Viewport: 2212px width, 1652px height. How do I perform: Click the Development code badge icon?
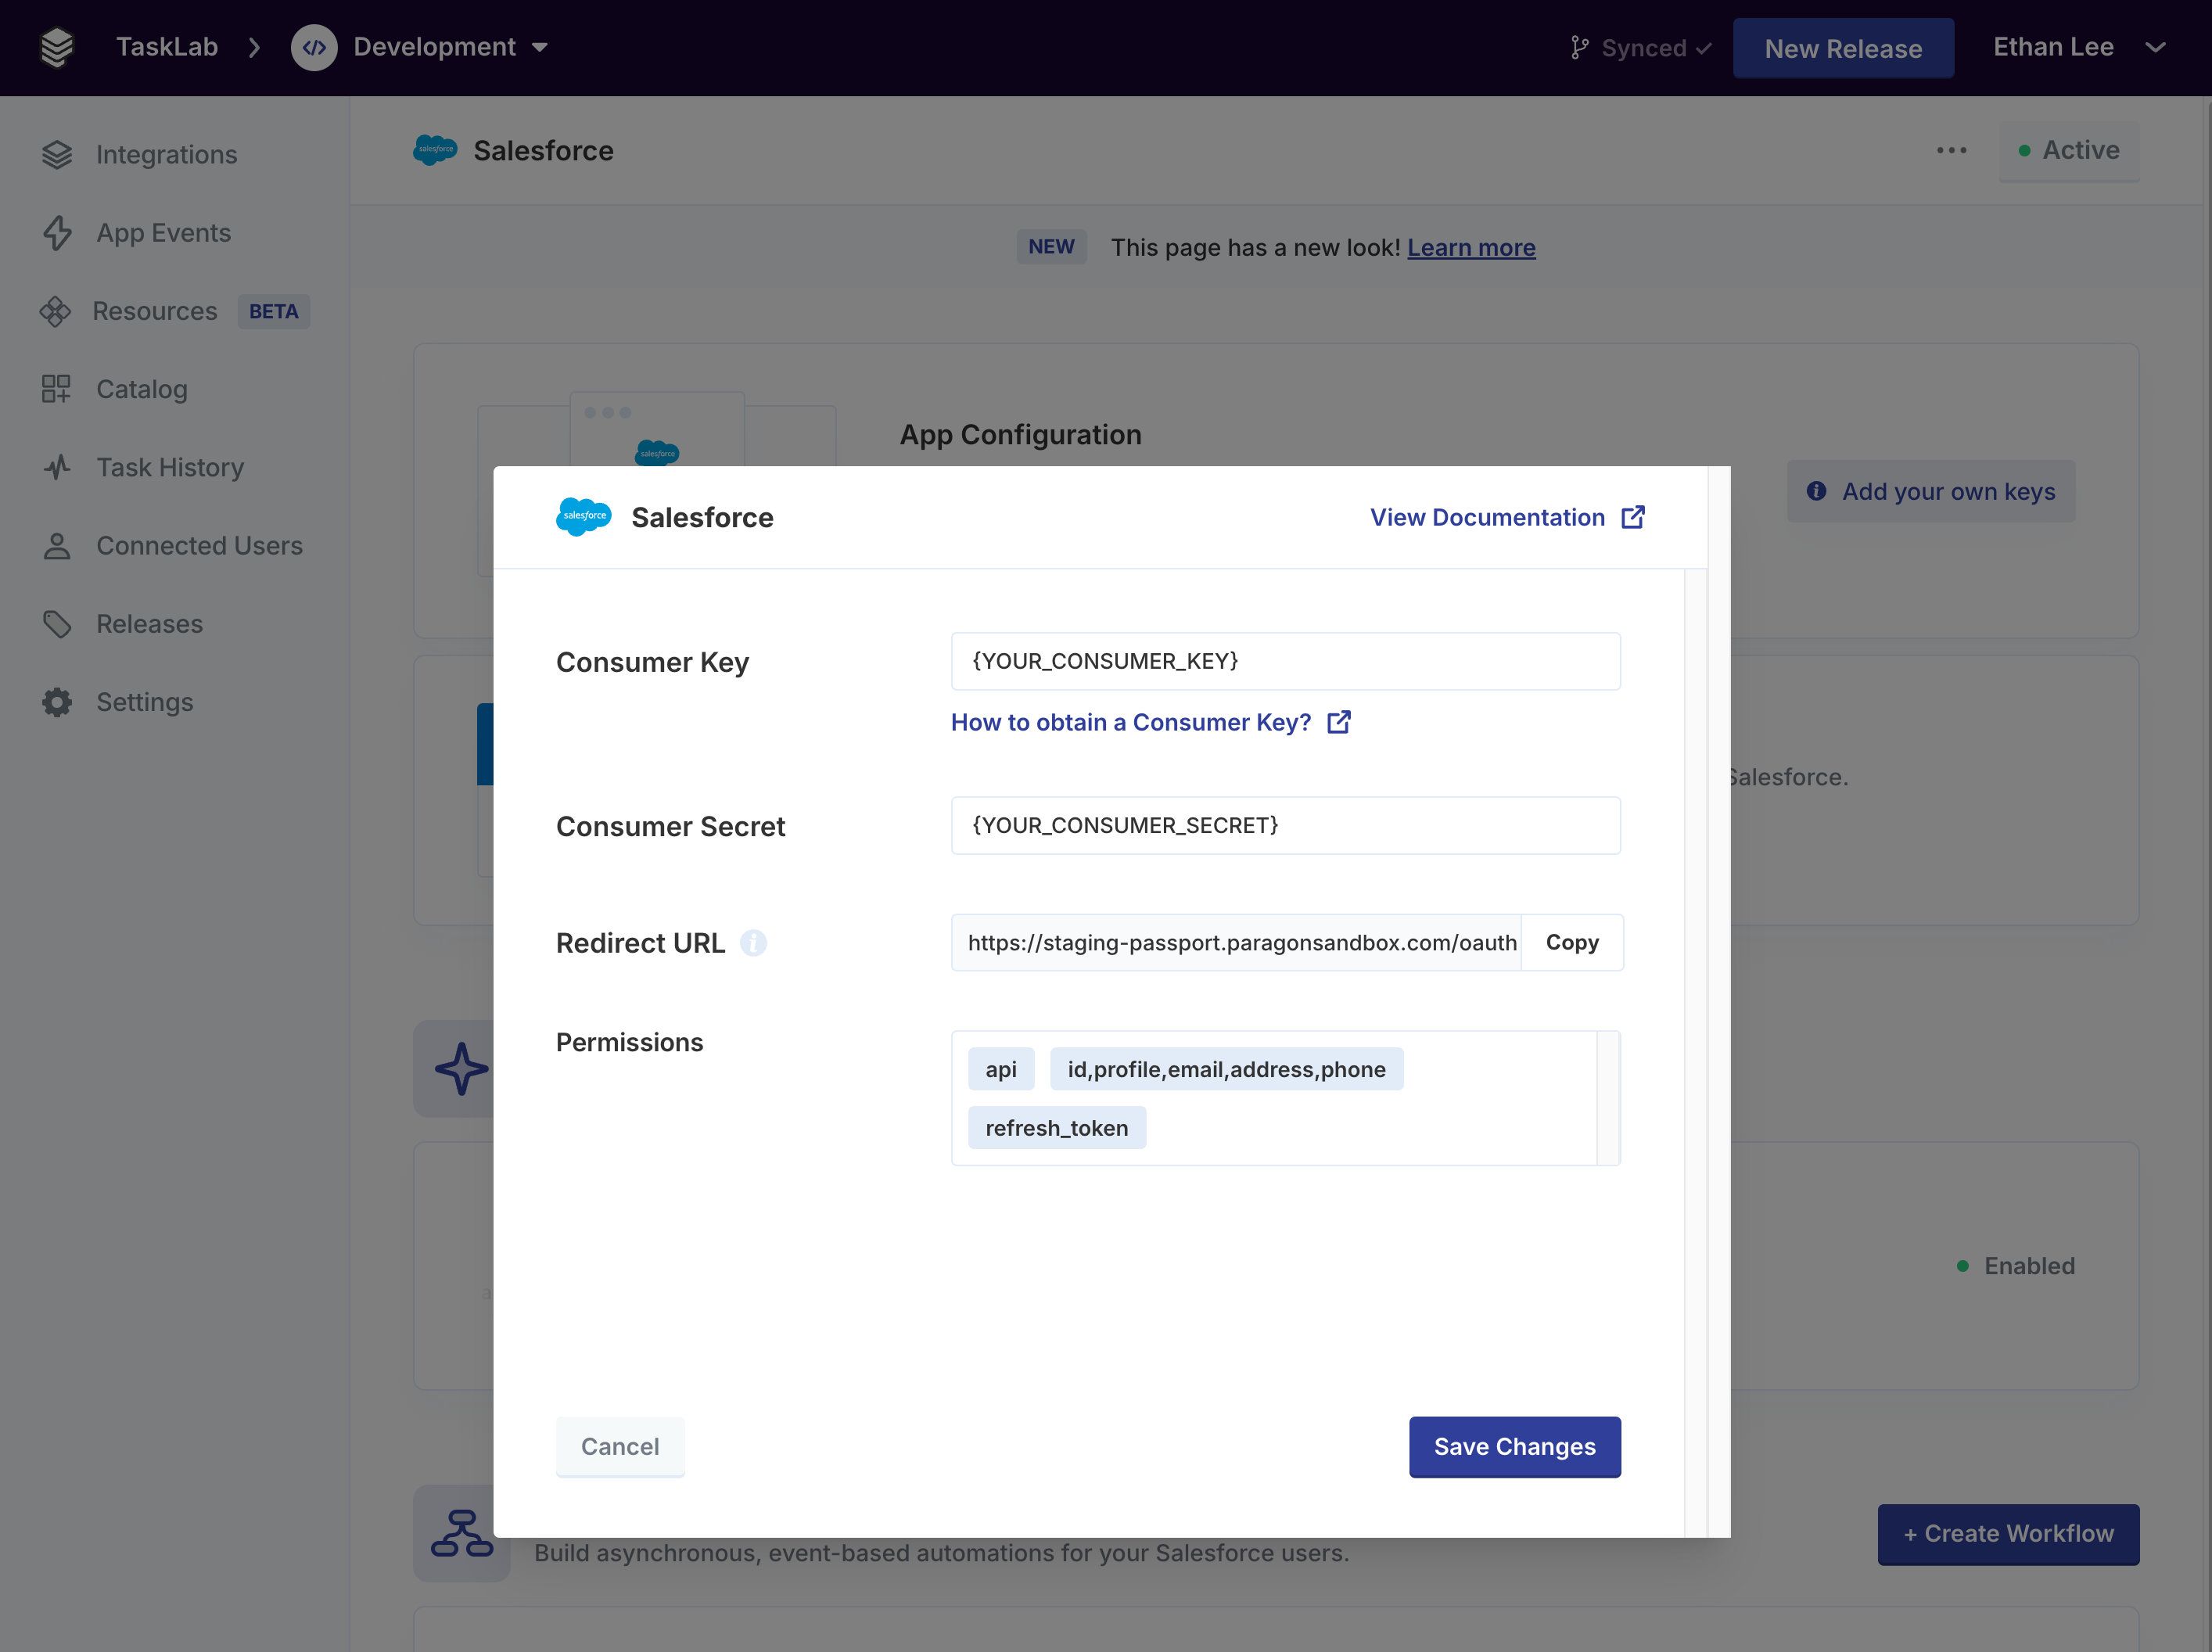pos(314,47)
